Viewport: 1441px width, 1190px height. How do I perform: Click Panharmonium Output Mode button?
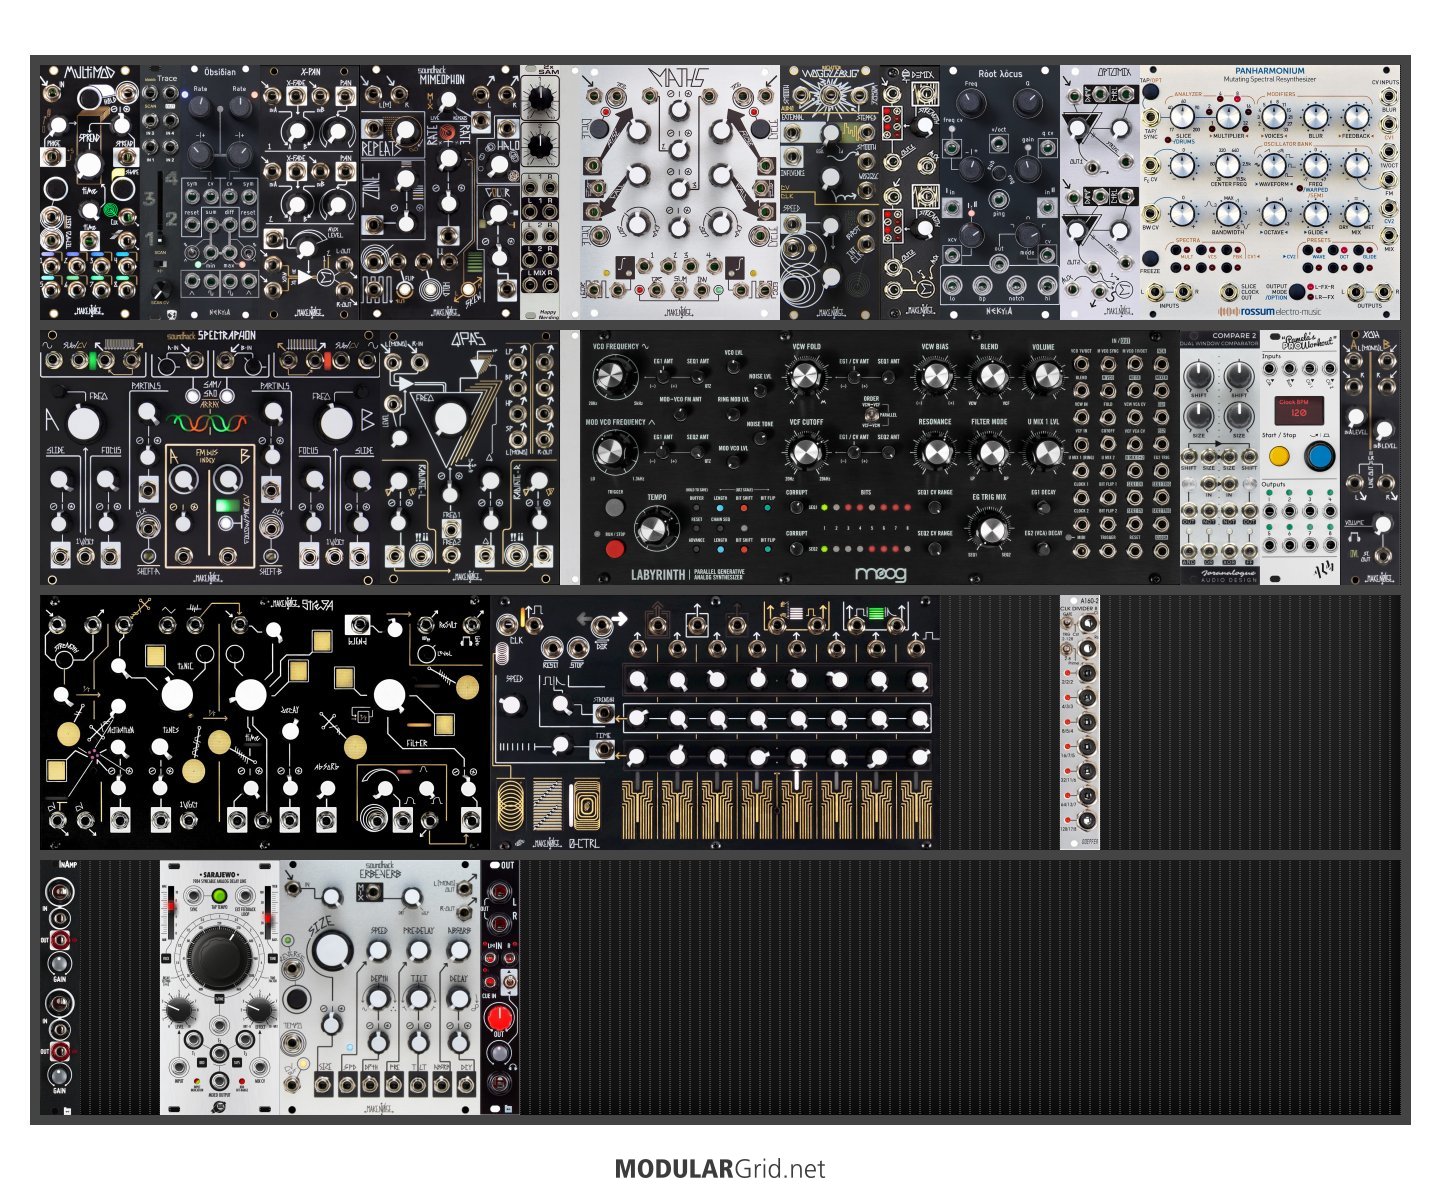tap(1297, 292)
